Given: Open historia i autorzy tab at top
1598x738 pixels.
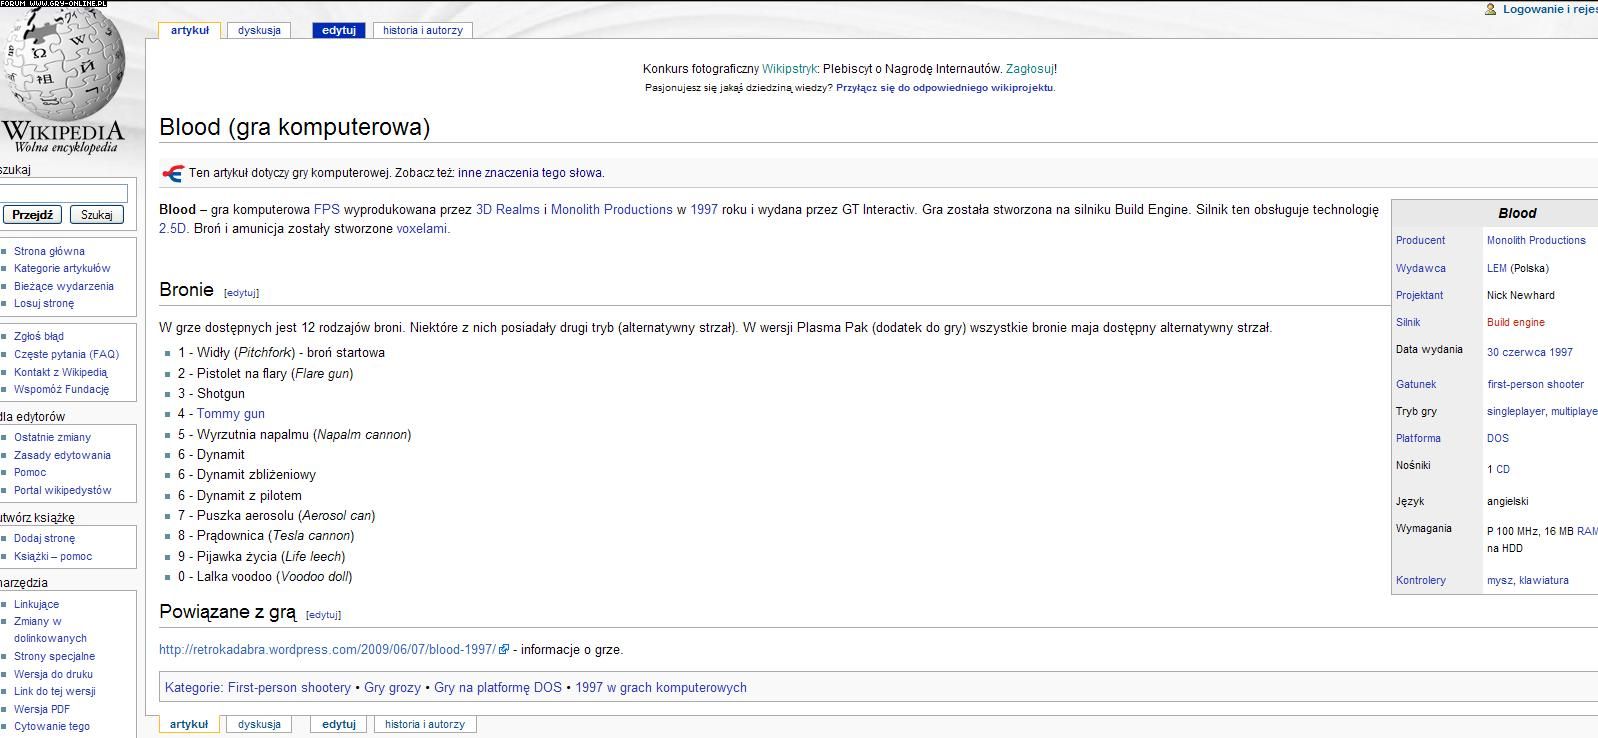Looking at the screenshot, I should pyautogui.click(x=423, y=30).
